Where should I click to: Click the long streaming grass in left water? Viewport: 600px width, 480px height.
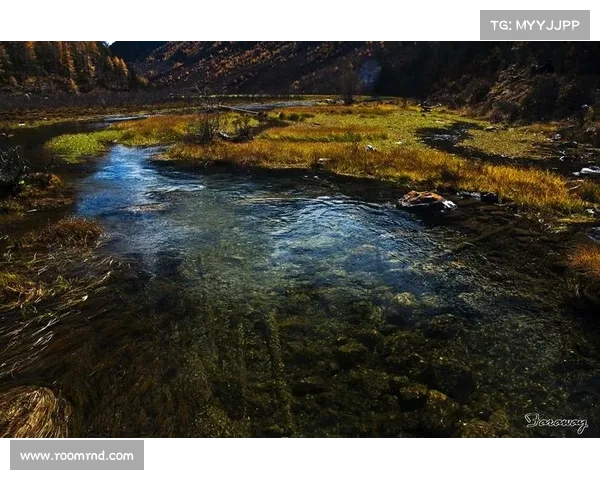tap(50, 290)
